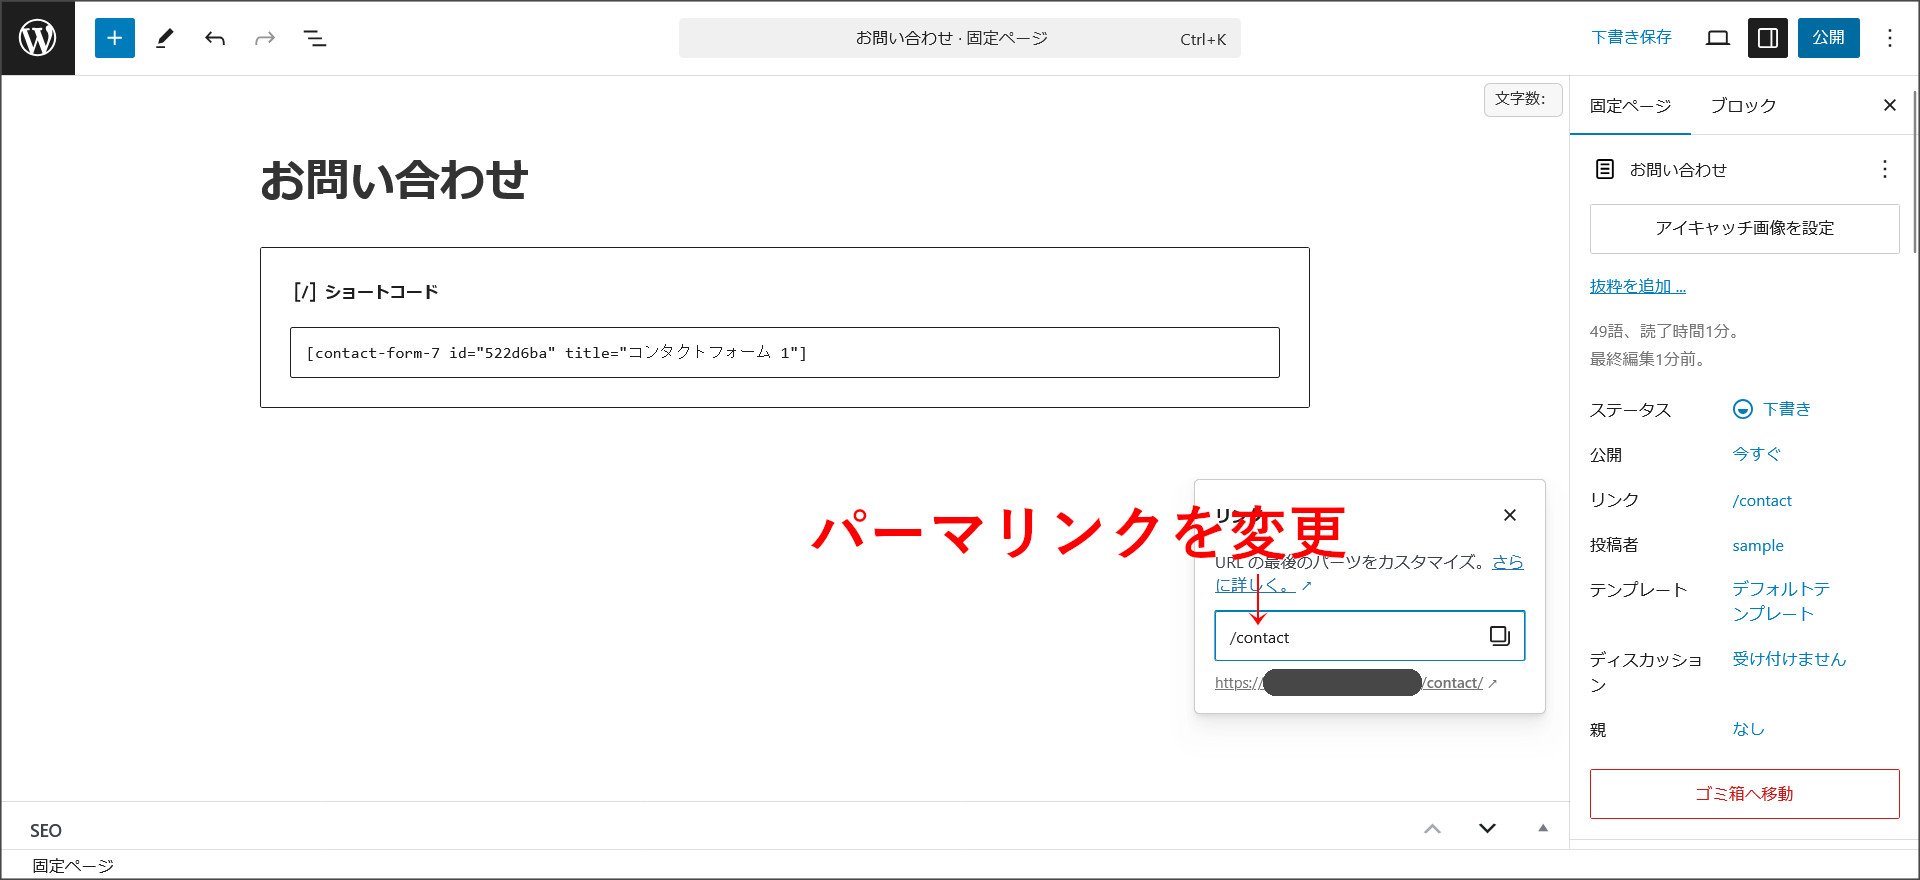Collapse the SEO panel with down chevron

coord(1487,828)
